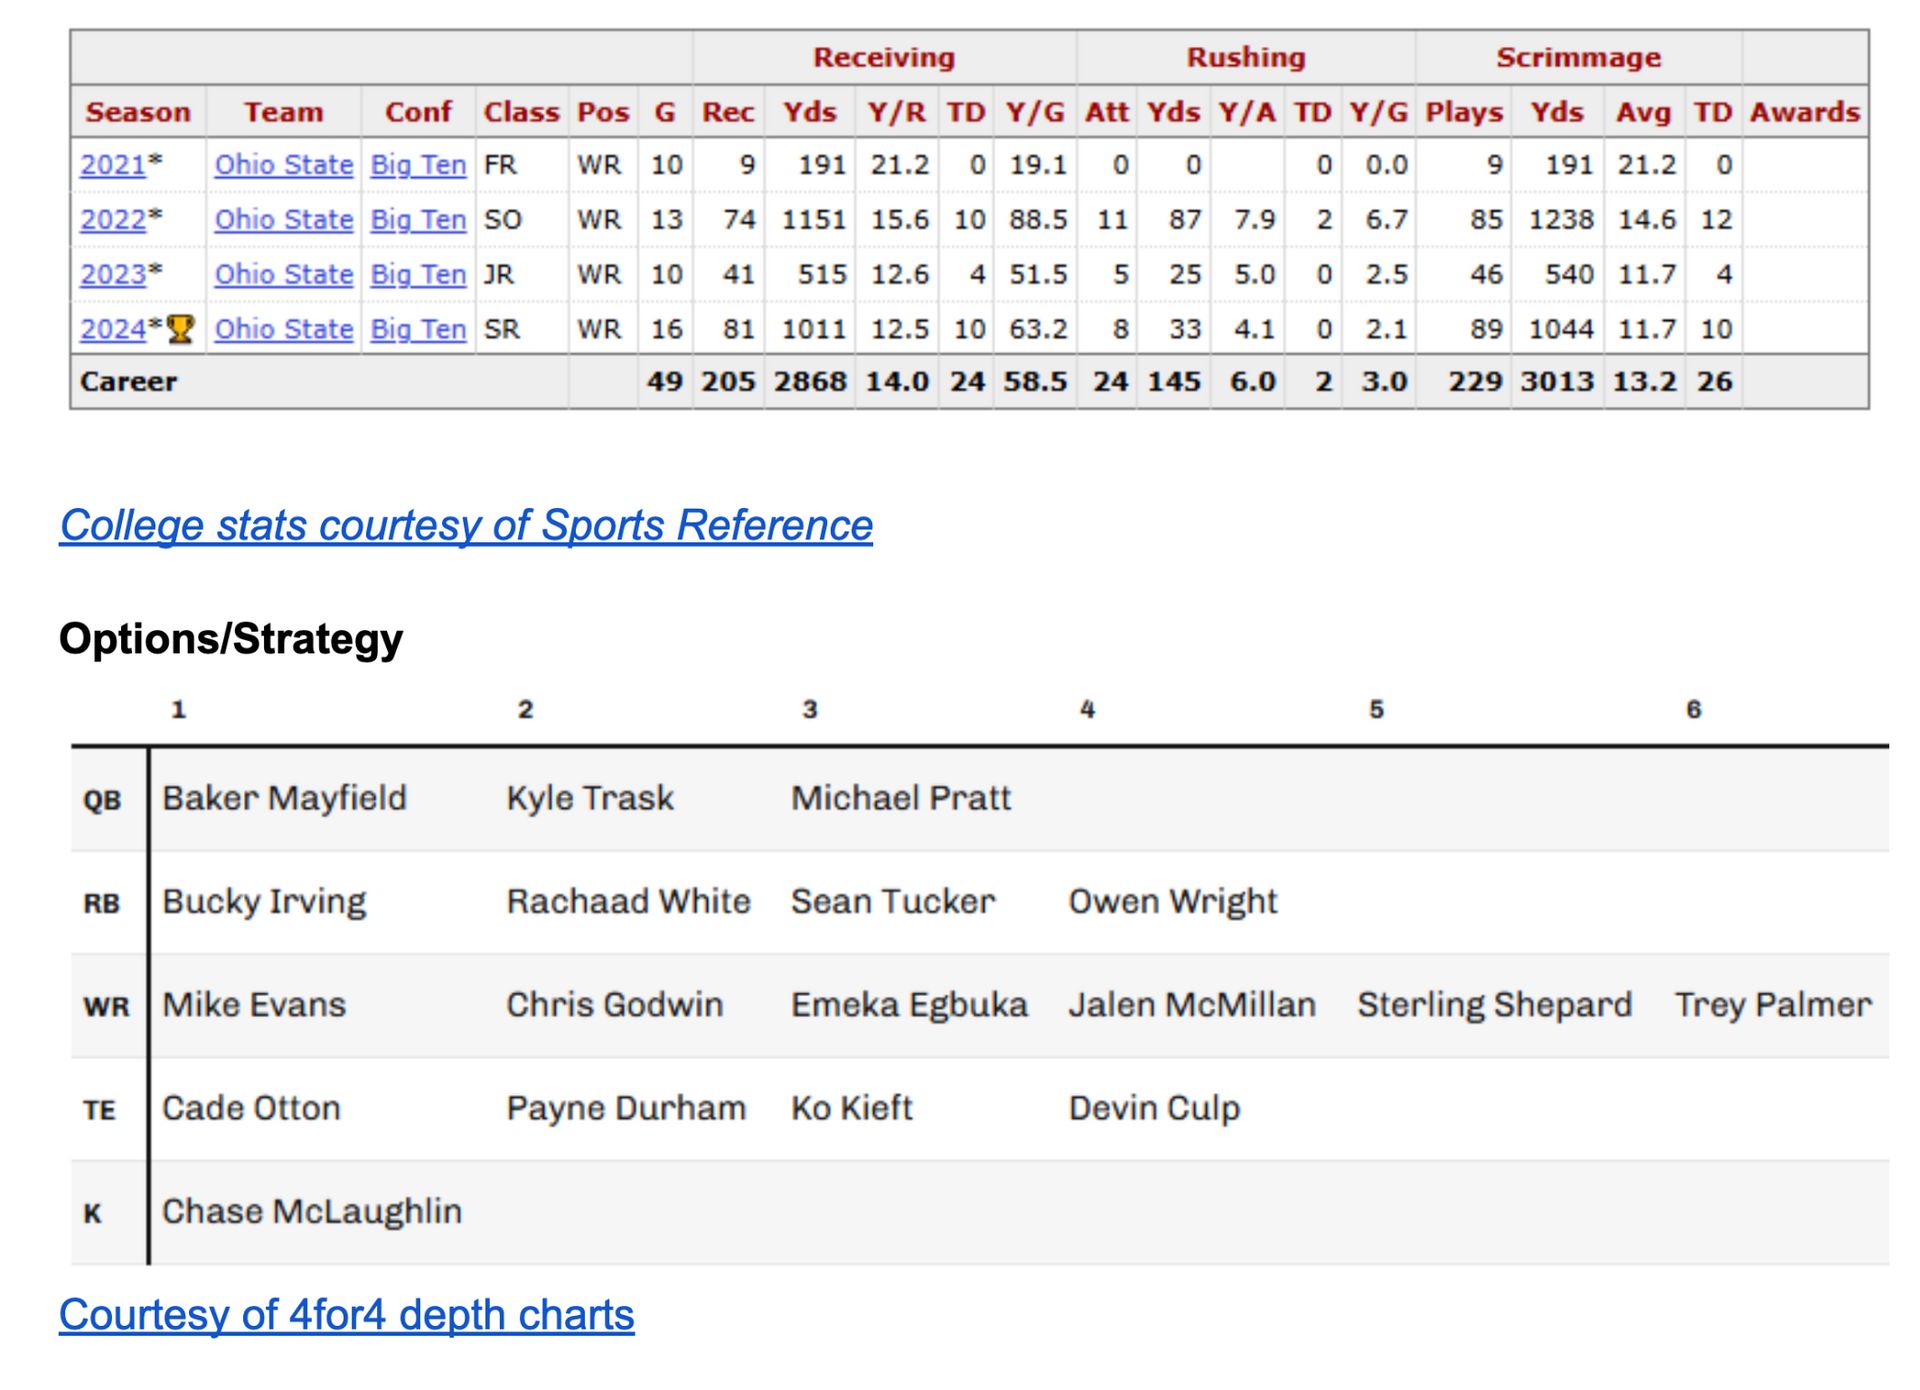Open Big Ten link in 2022 row
Image resolution: width=1920 pixels, height=1390 pixels.
[x=418, y=220]
